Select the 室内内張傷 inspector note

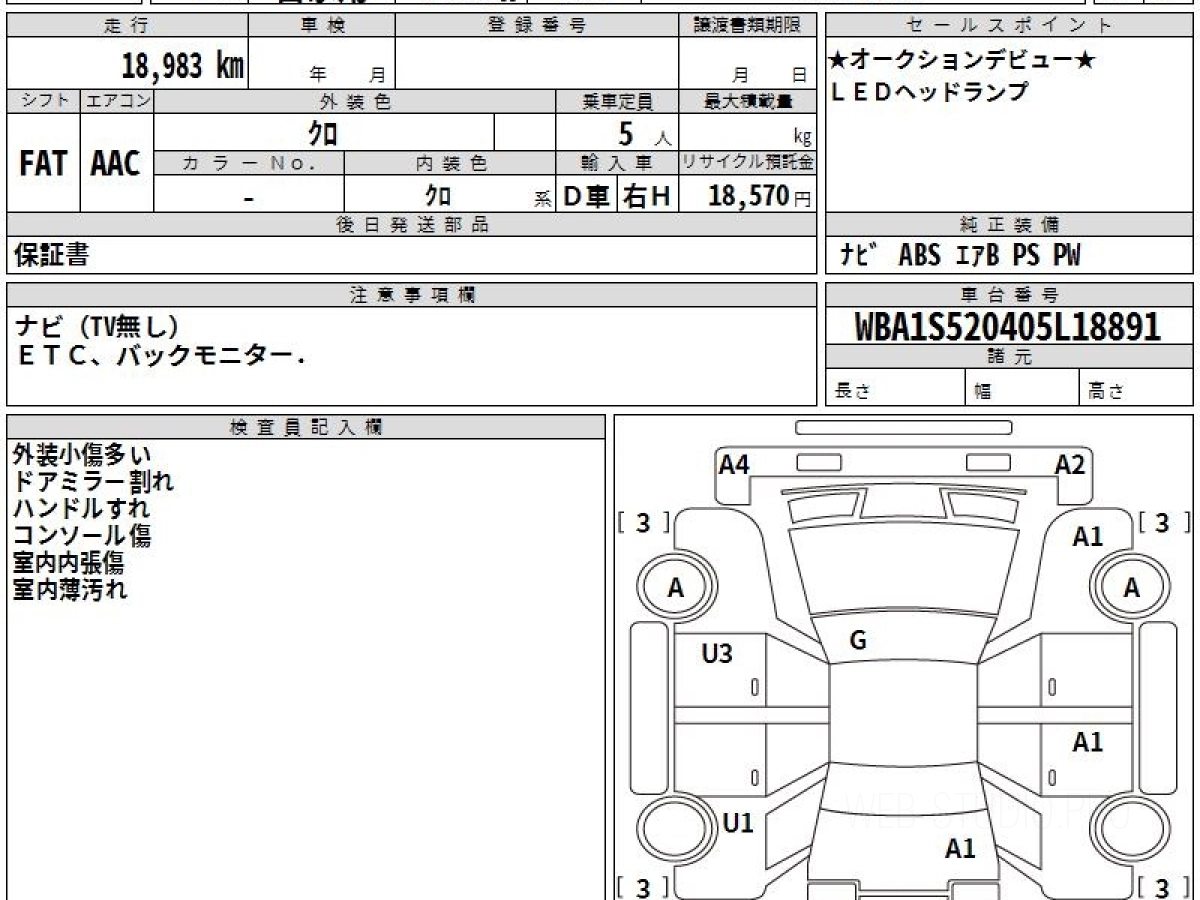(x=68, y=563)
